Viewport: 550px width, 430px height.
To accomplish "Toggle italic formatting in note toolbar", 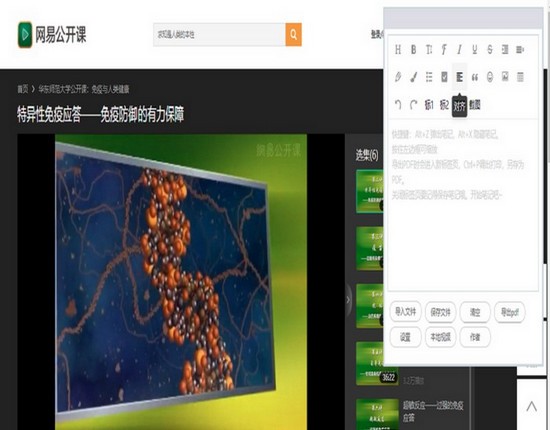I will [x=459, y=49].
